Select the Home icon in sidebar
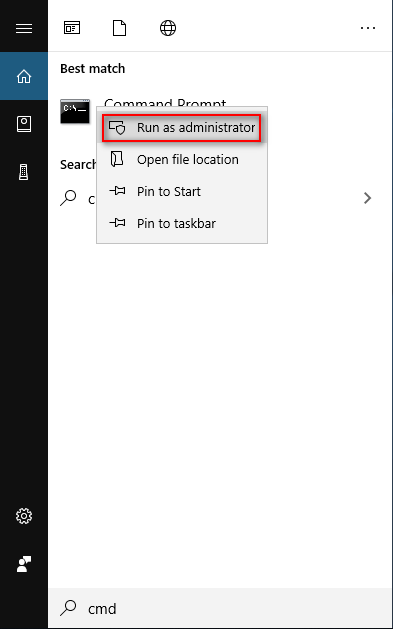 [x=24, y=76]
